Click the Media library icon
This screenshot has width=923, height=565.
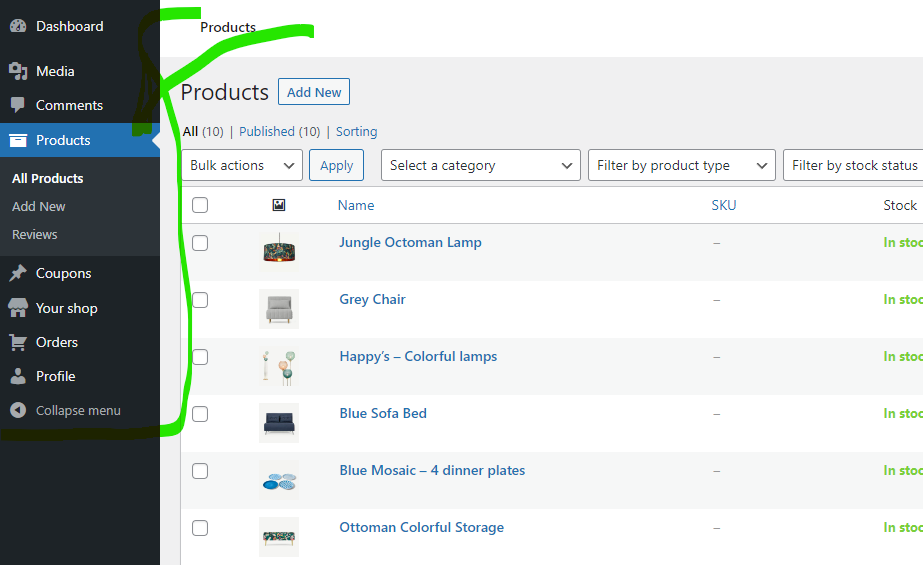pyautogui.click(x=18, y=71)
